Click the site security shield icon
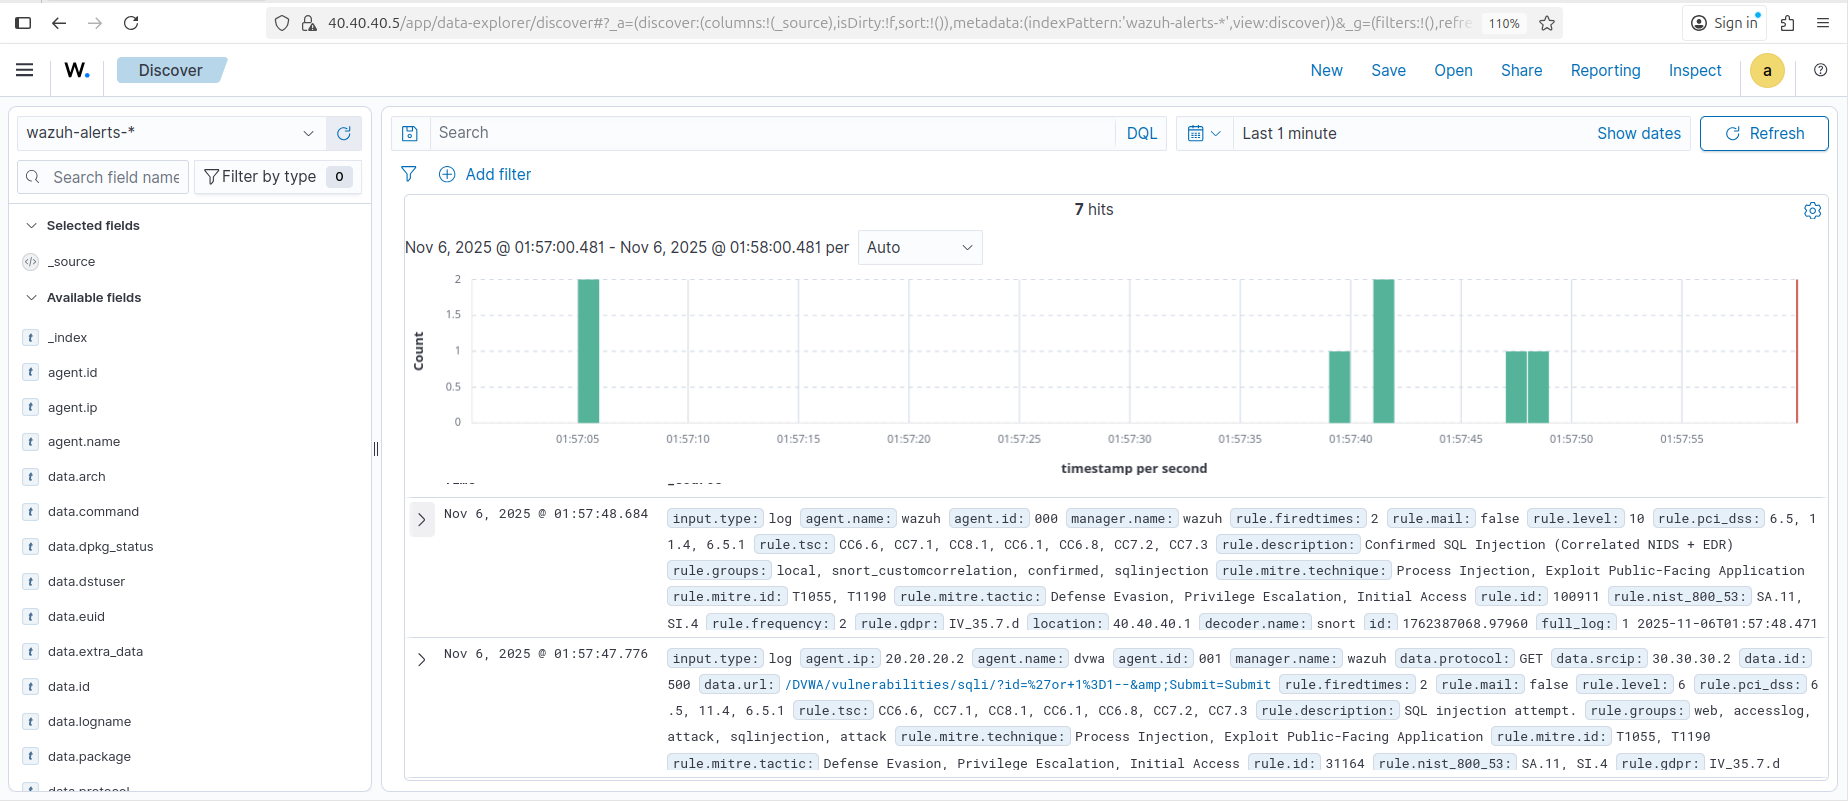This screenshot has width=1848, height=802. pyautogui.click(x=282, y=23)
